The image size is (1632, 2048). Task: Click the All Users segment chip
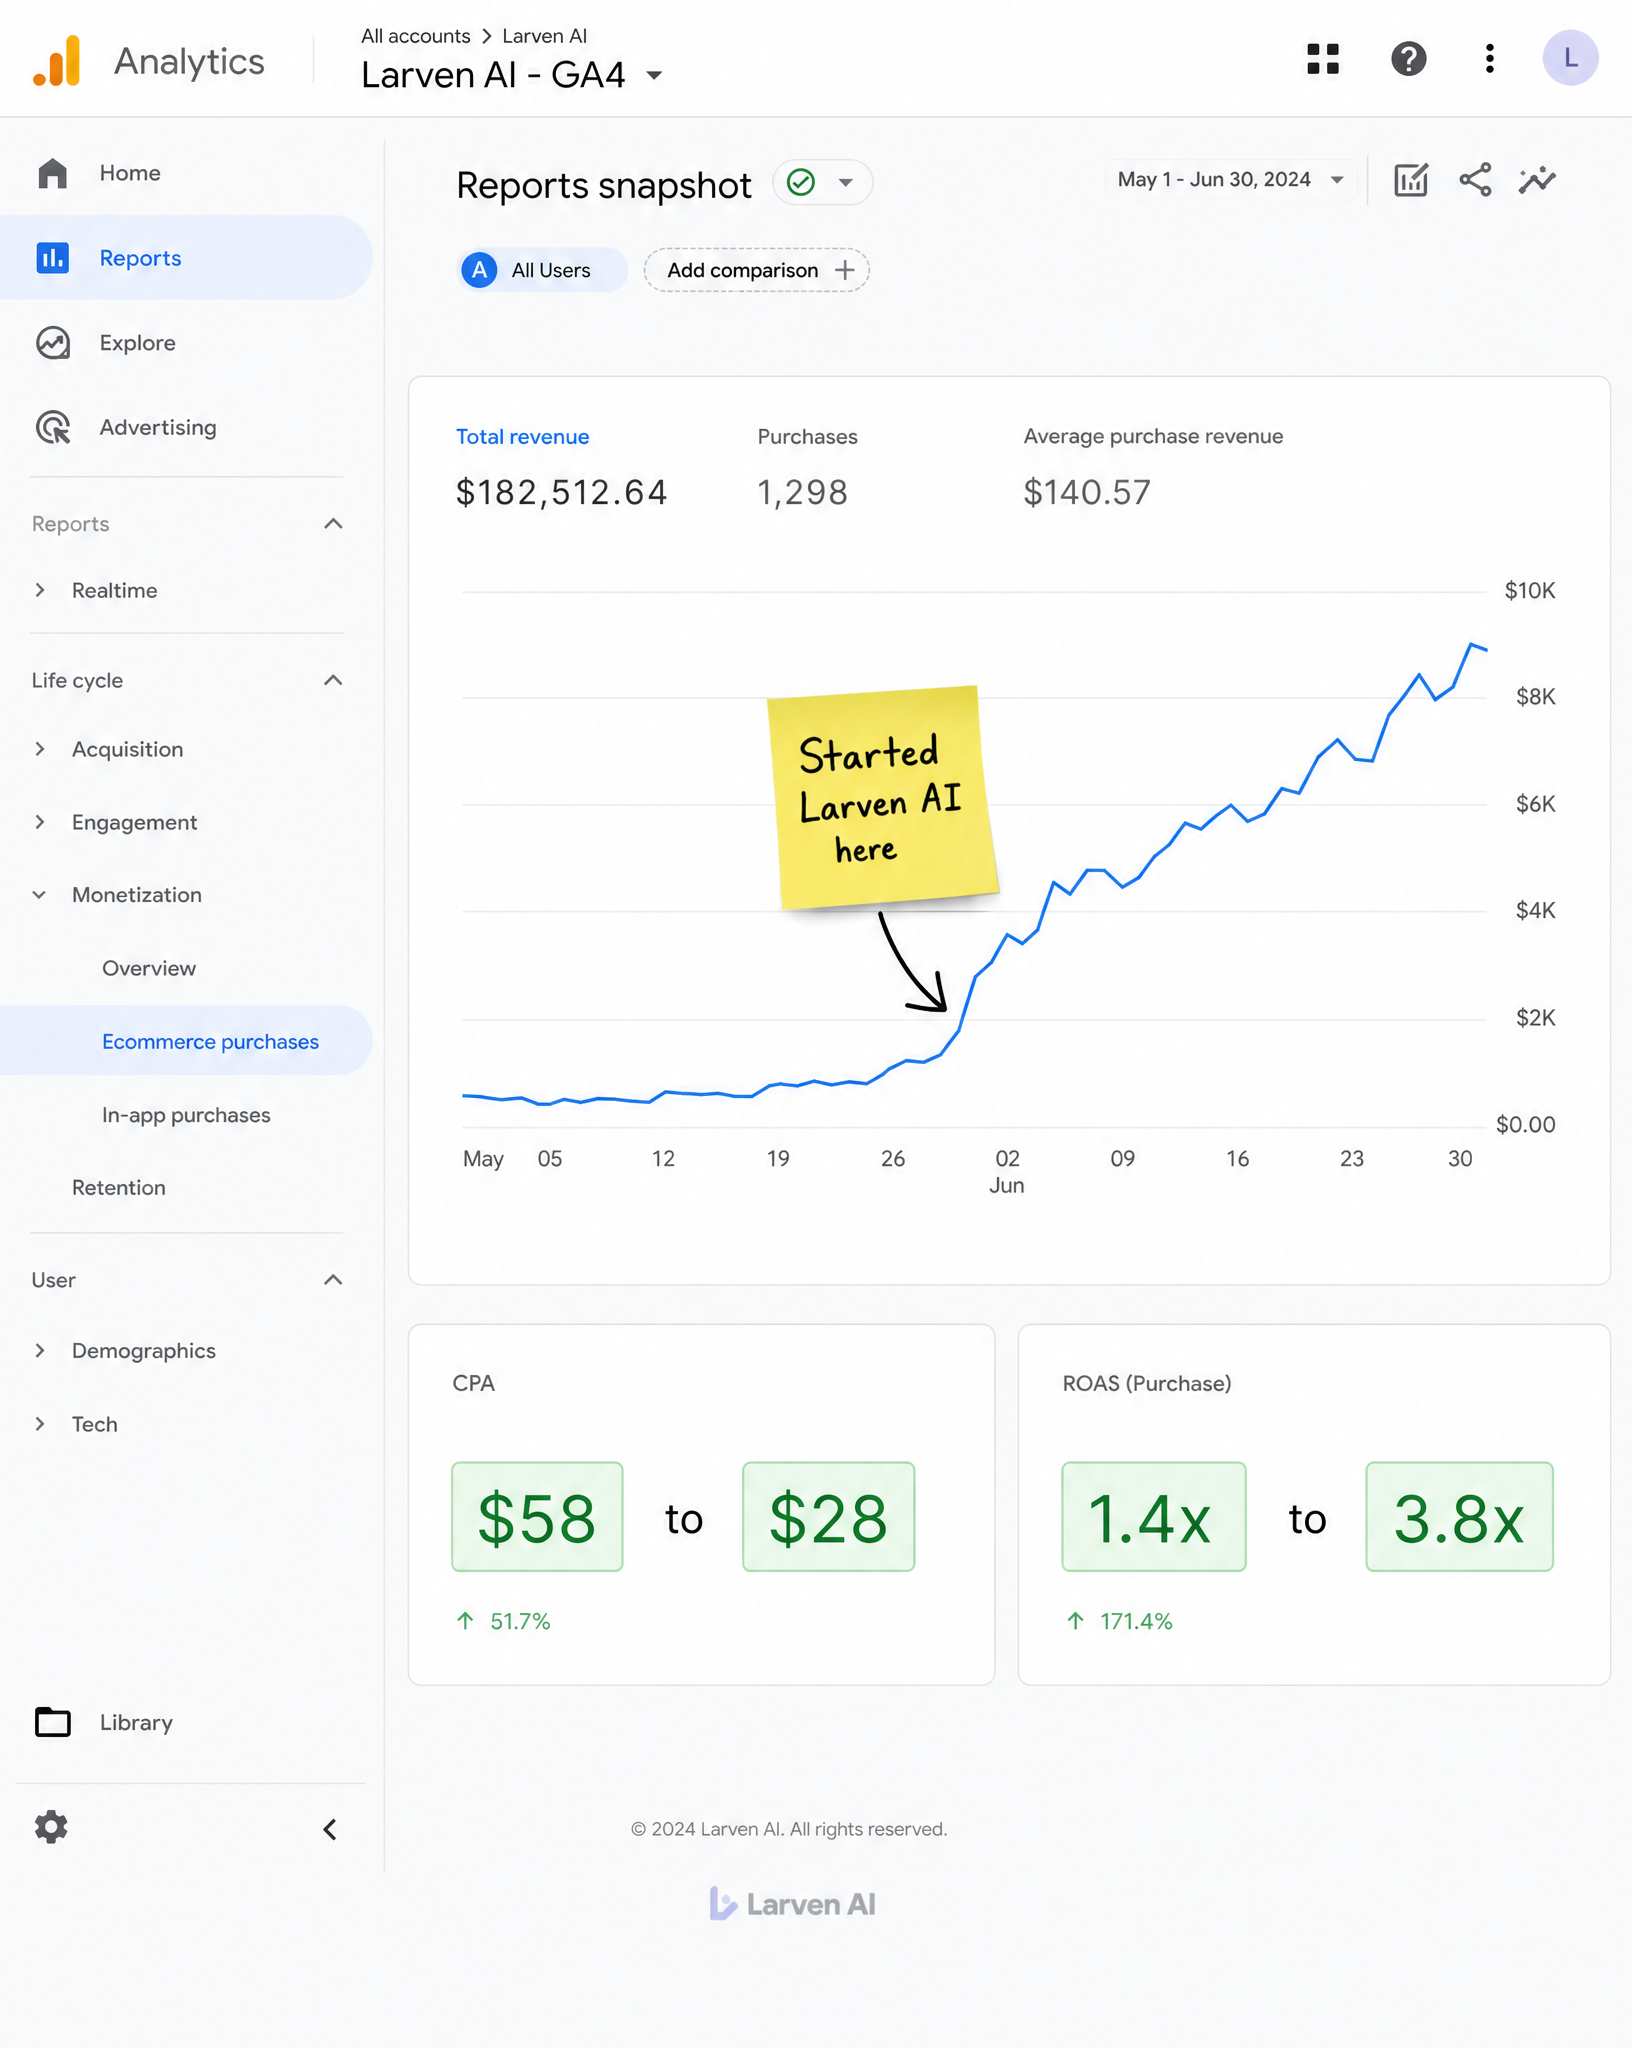(543, 270)
